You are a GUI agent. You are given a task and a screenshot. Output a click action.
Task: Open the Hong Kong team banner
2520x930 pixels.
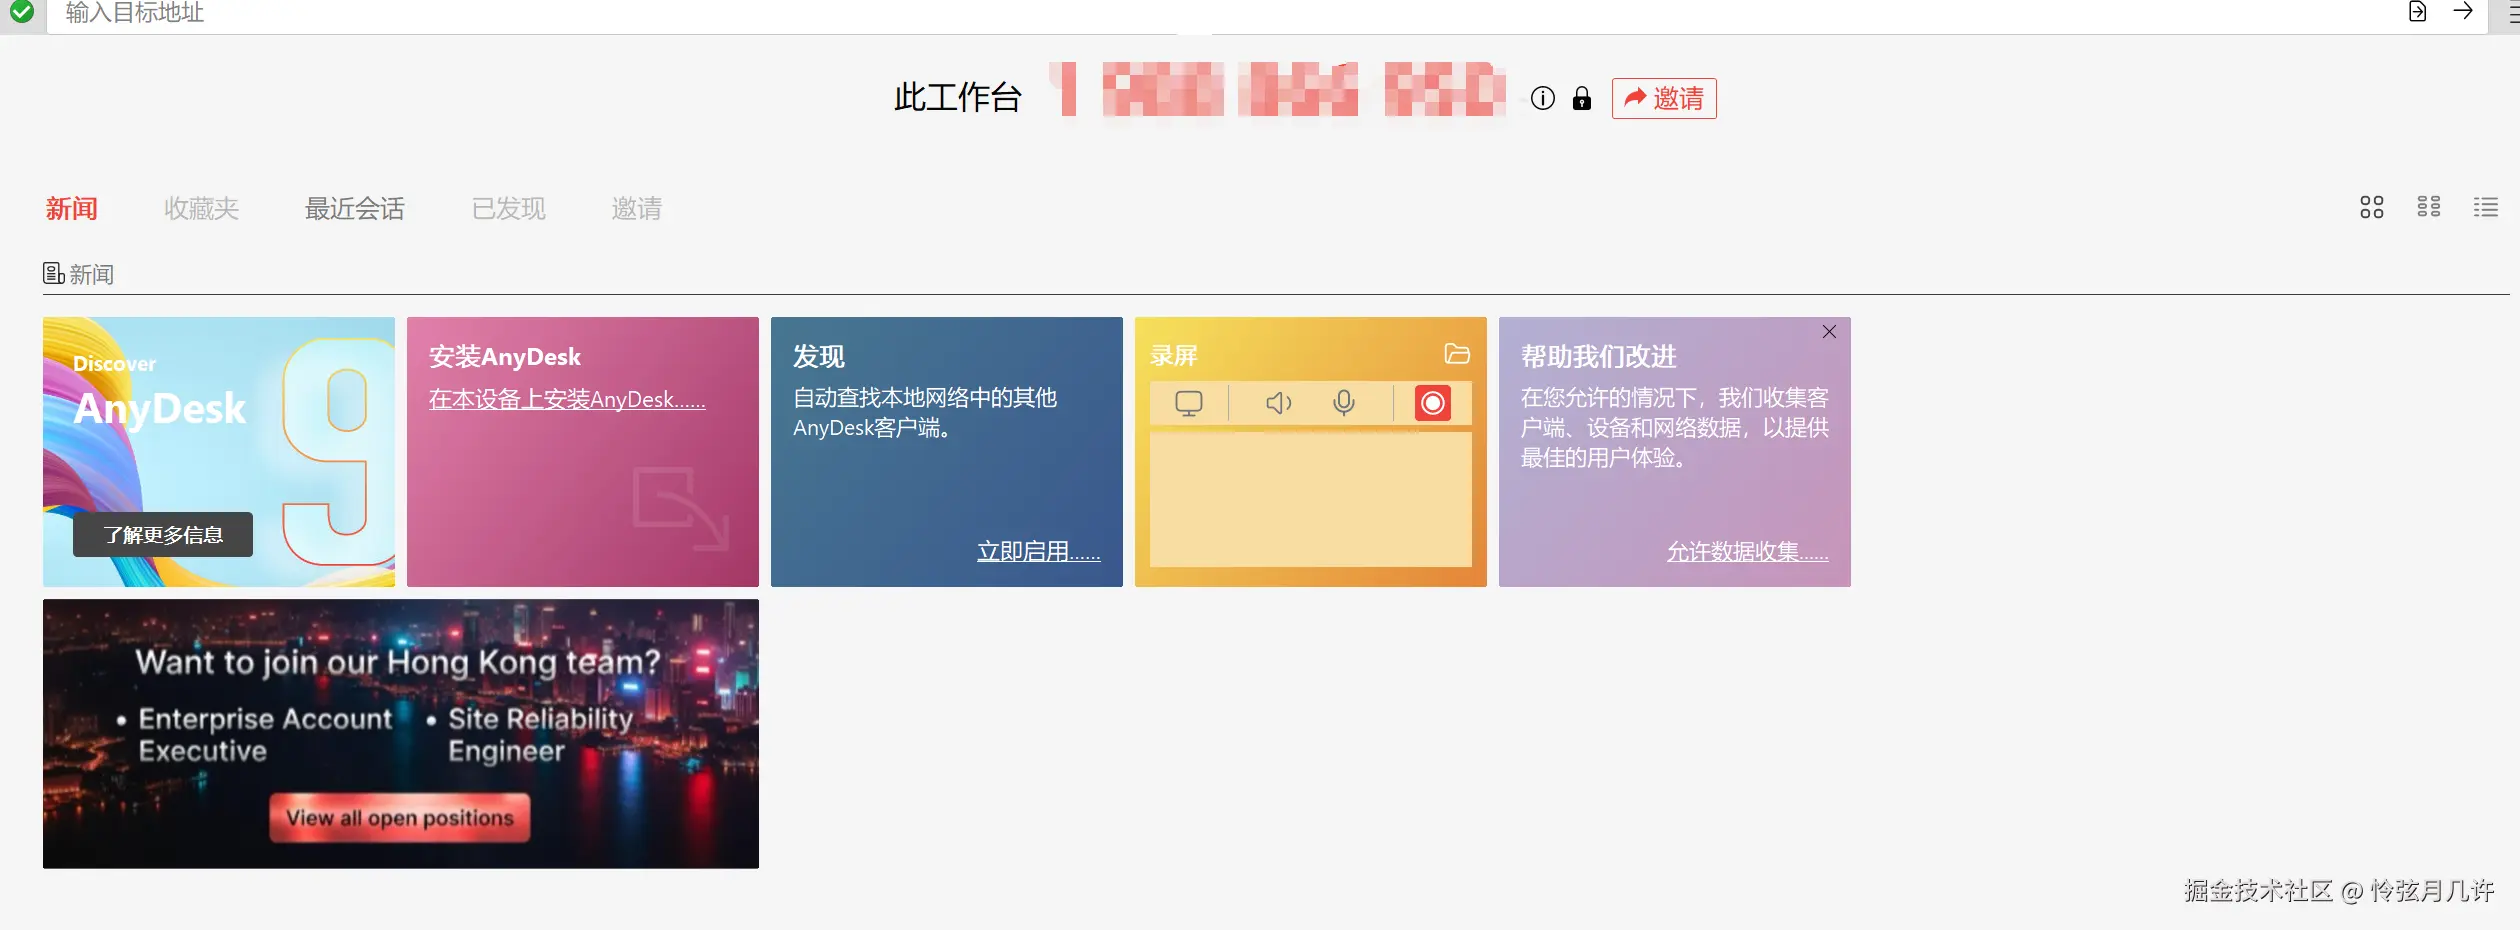401,734
